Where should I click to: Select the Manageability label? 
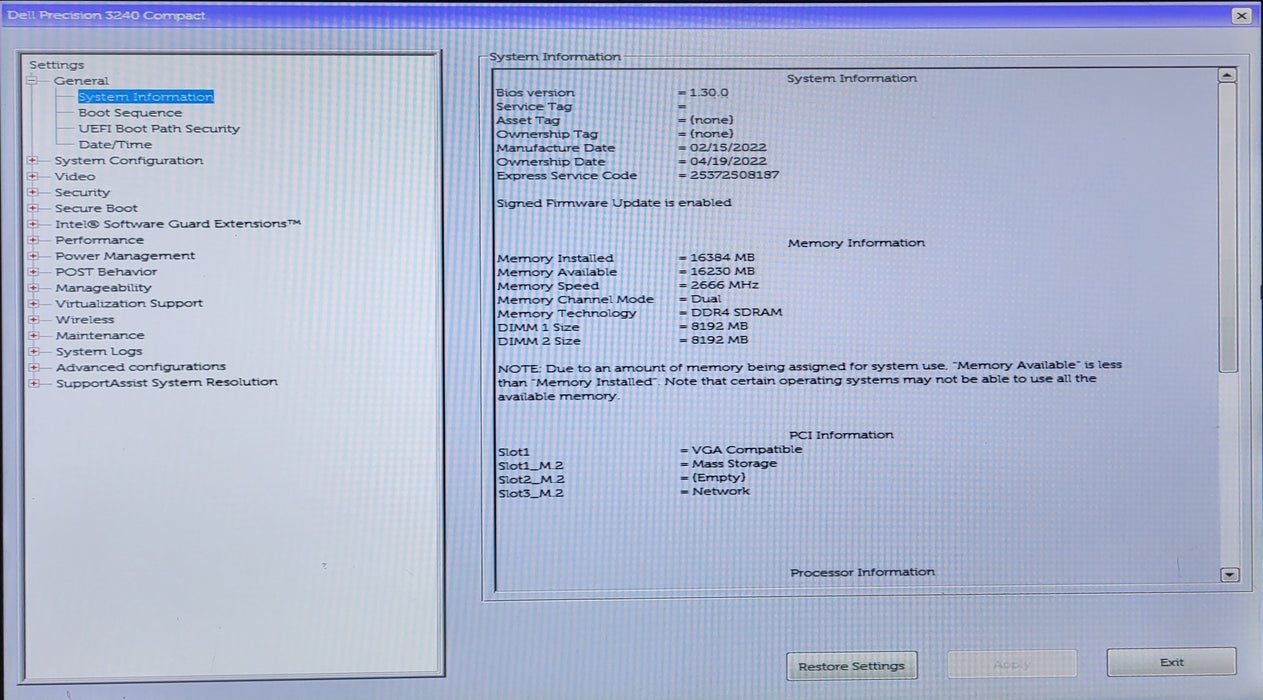click(x=103, y=288)
